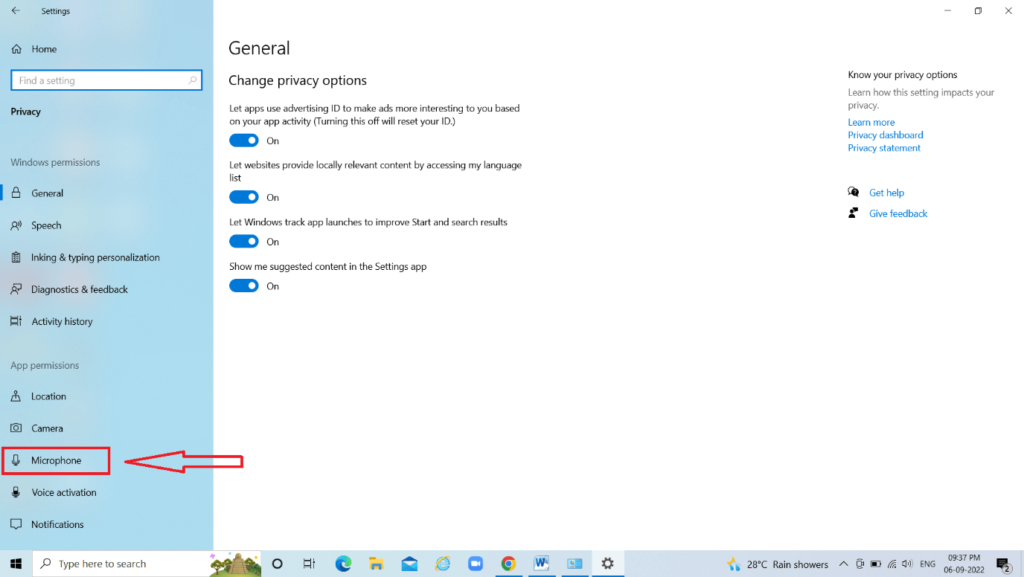
Task: Open Internet Explorer from the taskbar
Action: tap(443, 563)
